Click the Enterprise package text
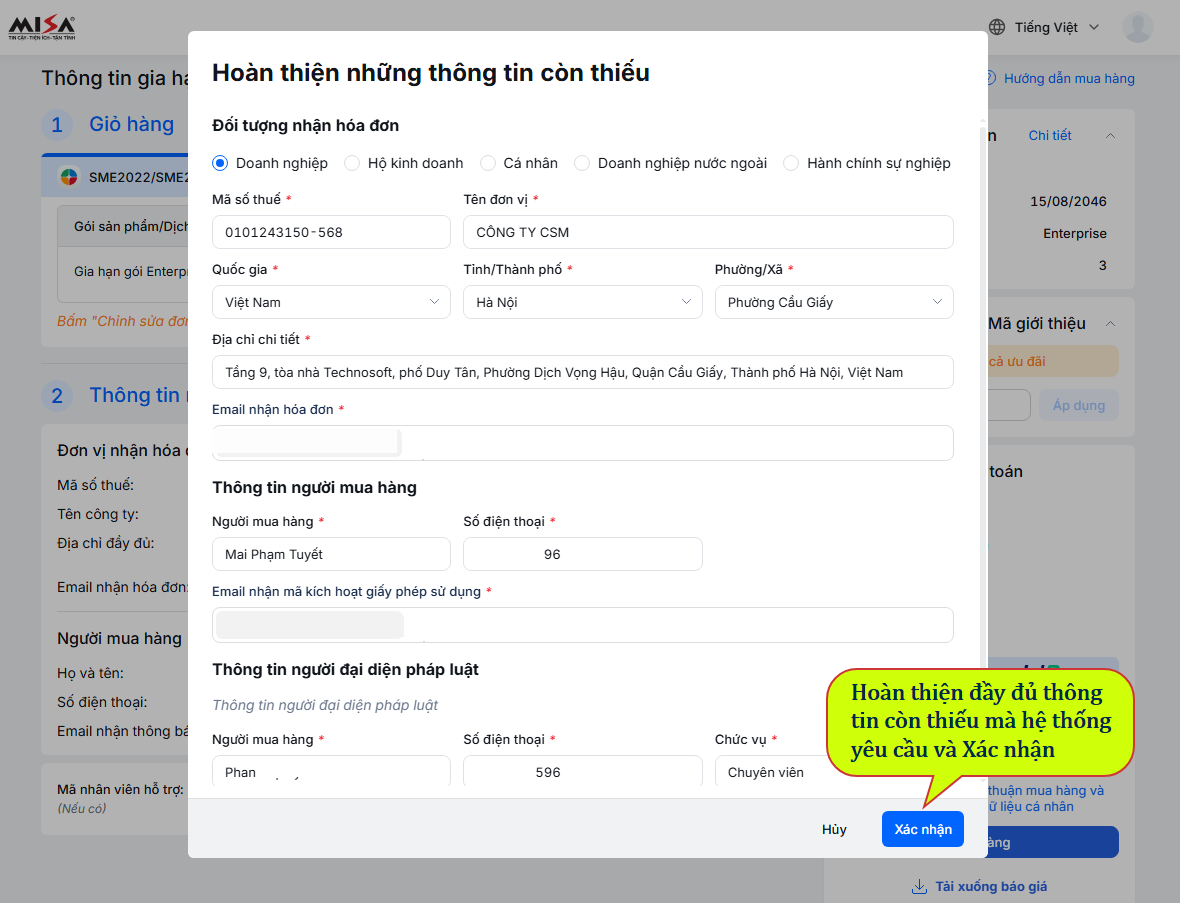The image size is (1180, 903). [1075, 233]
